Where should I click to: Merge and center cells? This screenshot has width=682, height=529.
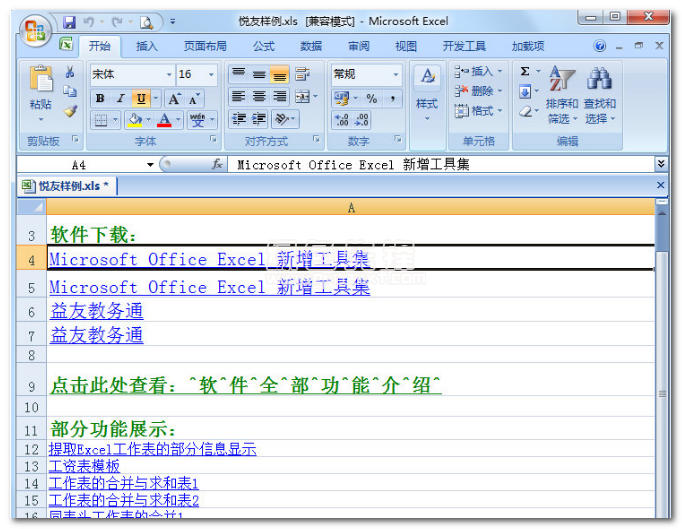(303, 97)
